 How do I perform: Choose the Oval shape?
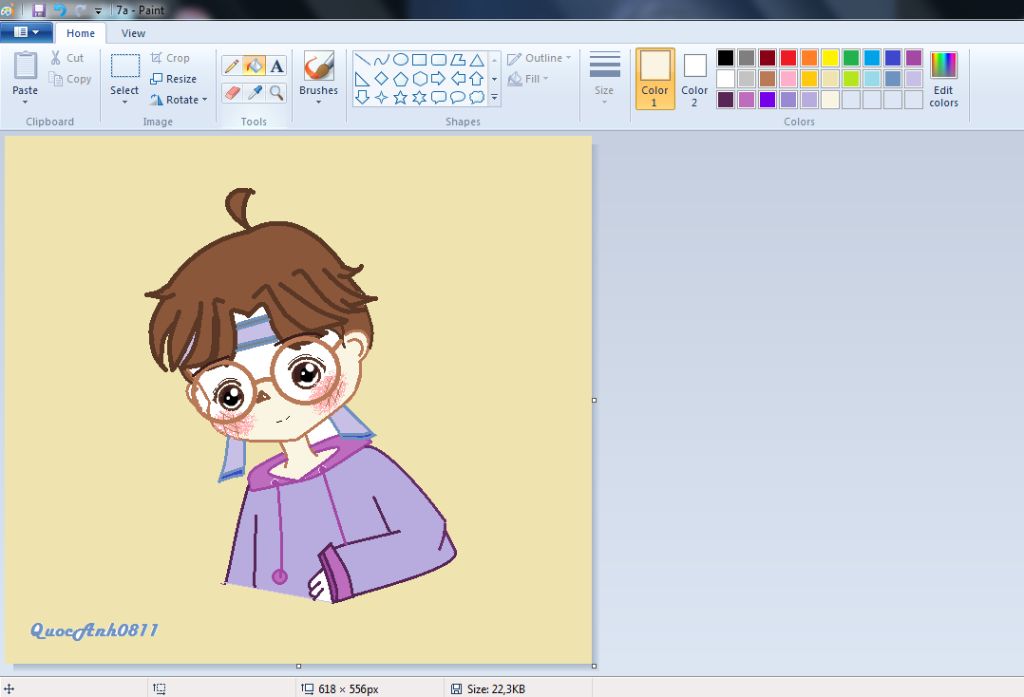pyautogui.click(x=400, y=60)
